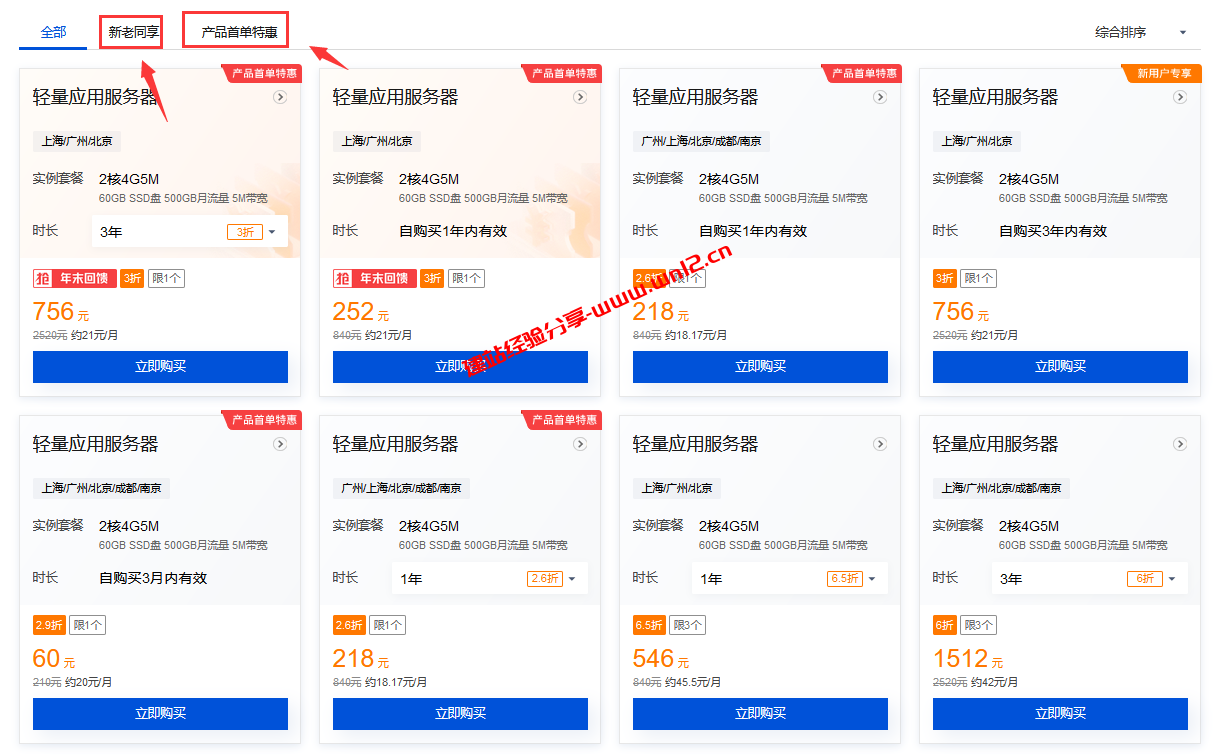1228x756 pixels.
Task: Open the 综合排序 sort dropdown
Action: point(1141,32)
